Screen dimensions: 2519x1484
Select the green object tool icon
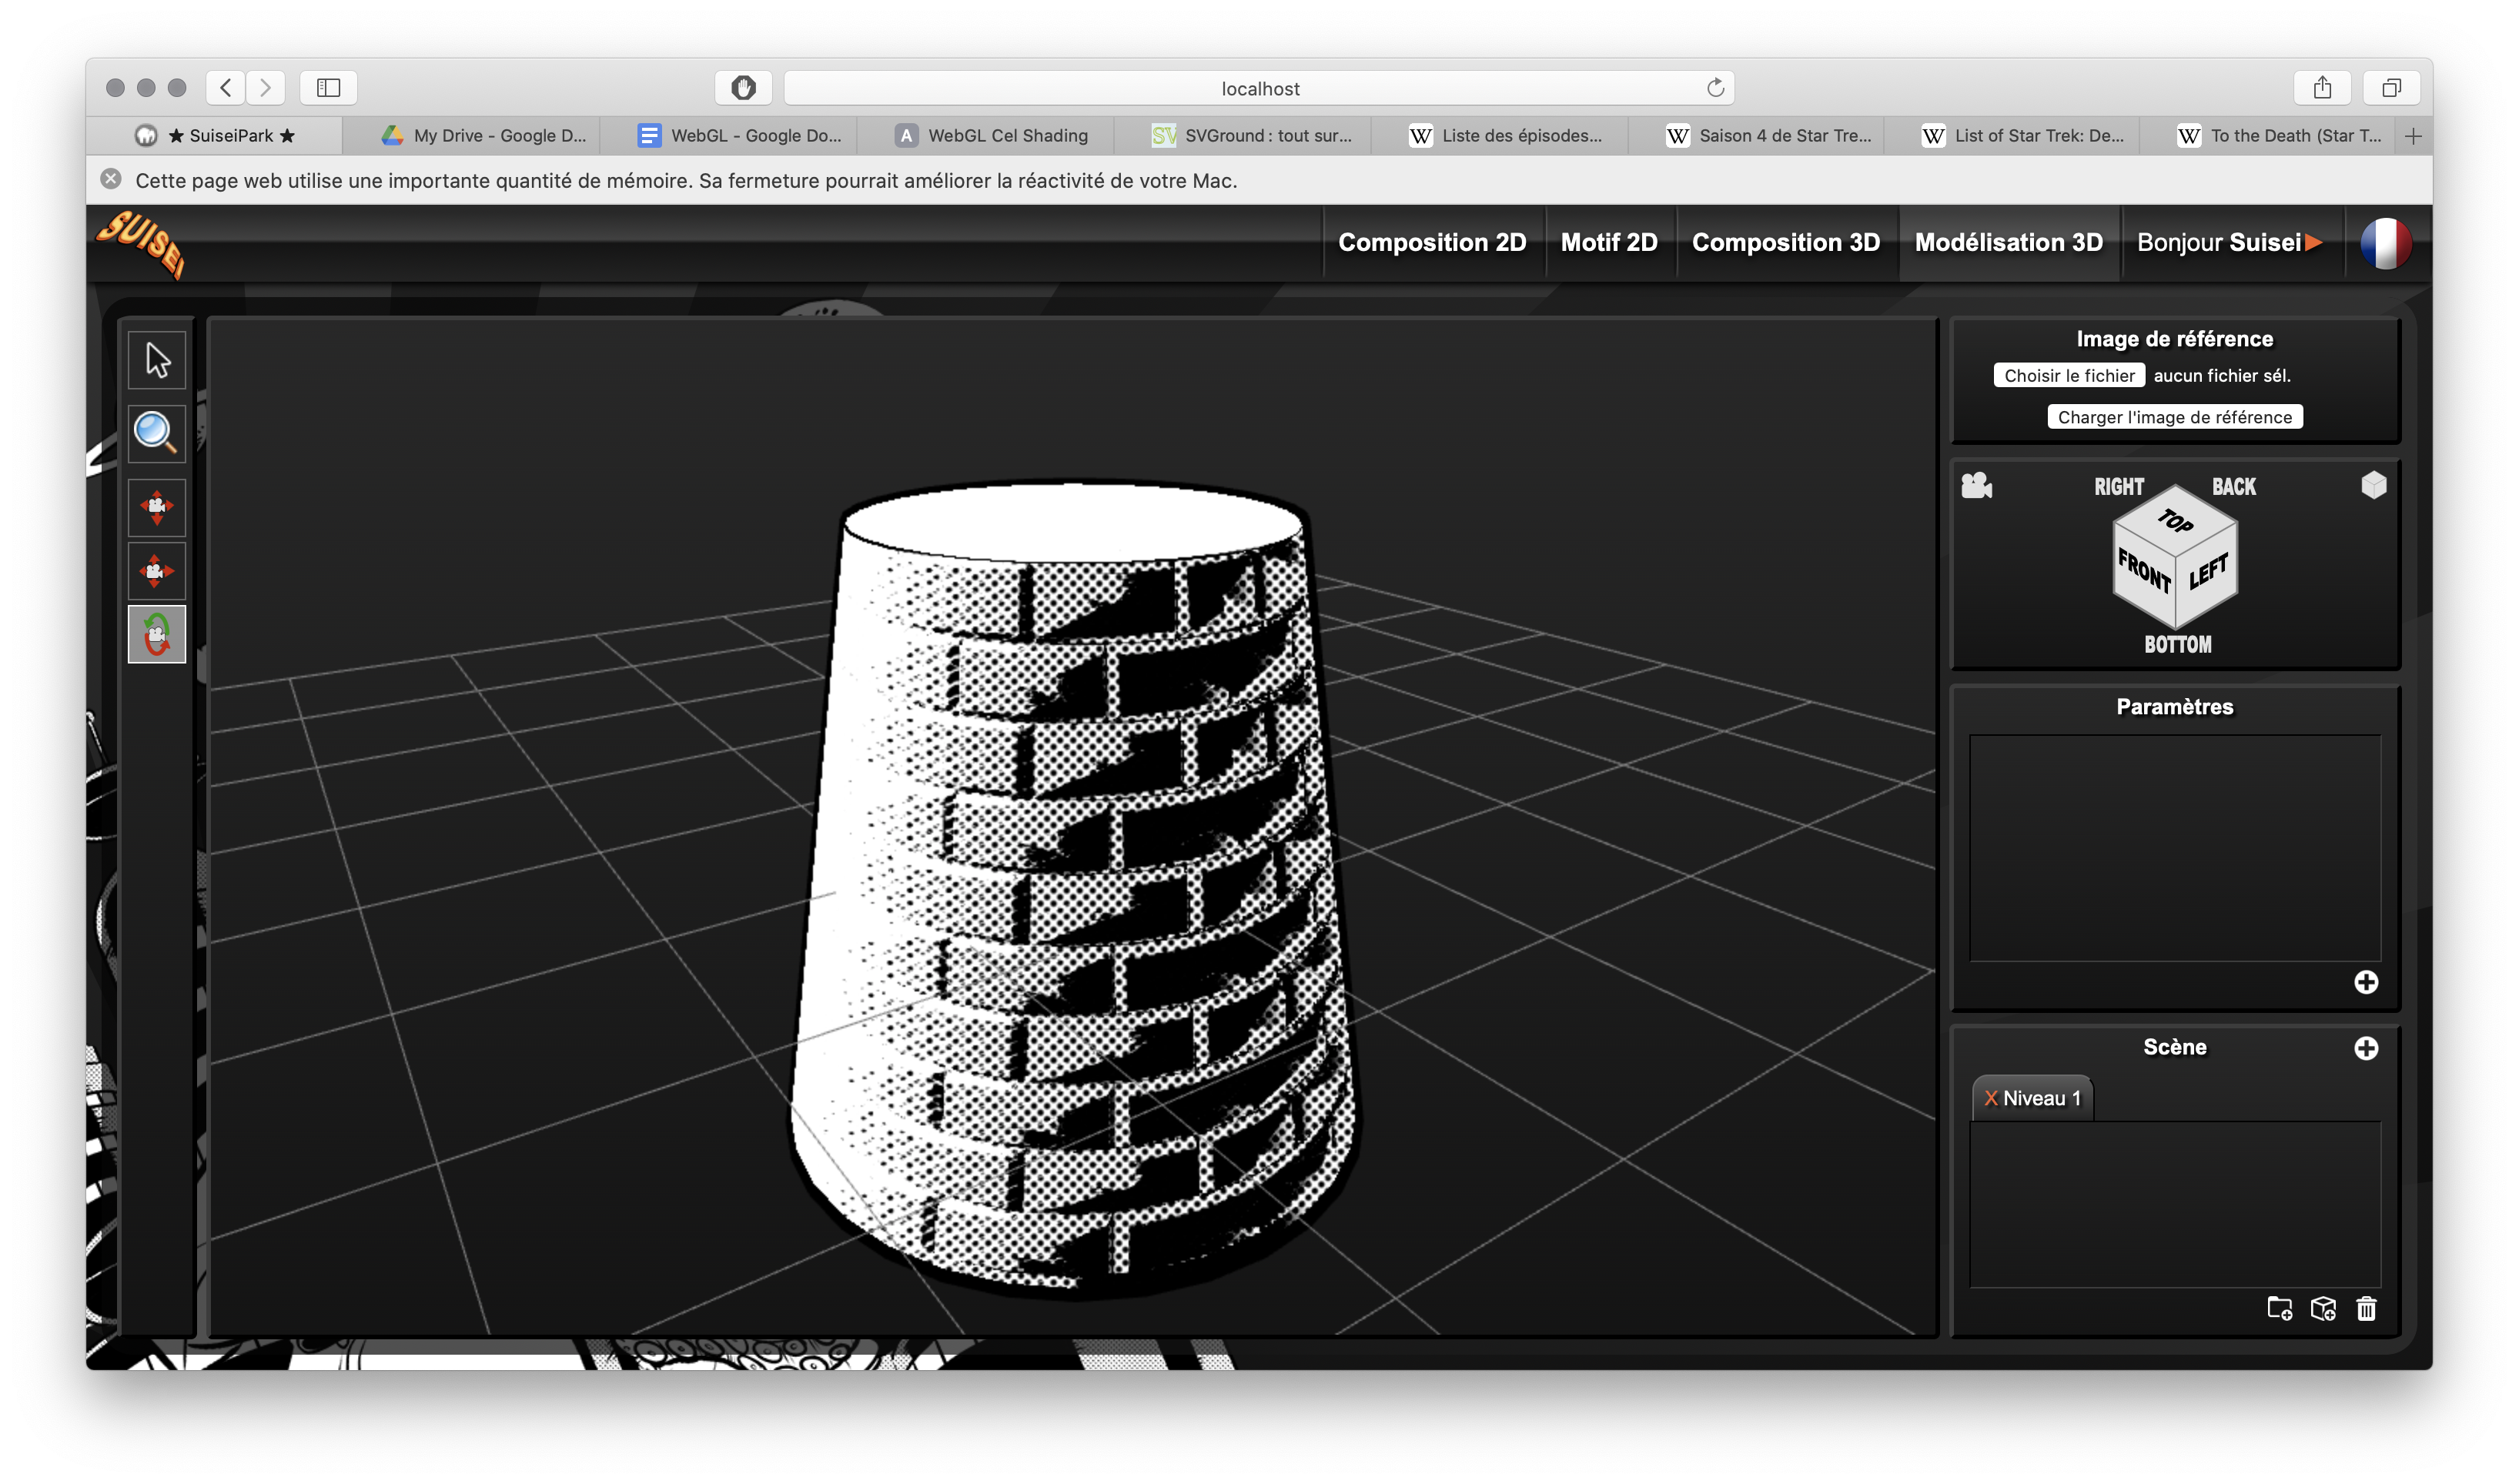coord(157,634)
